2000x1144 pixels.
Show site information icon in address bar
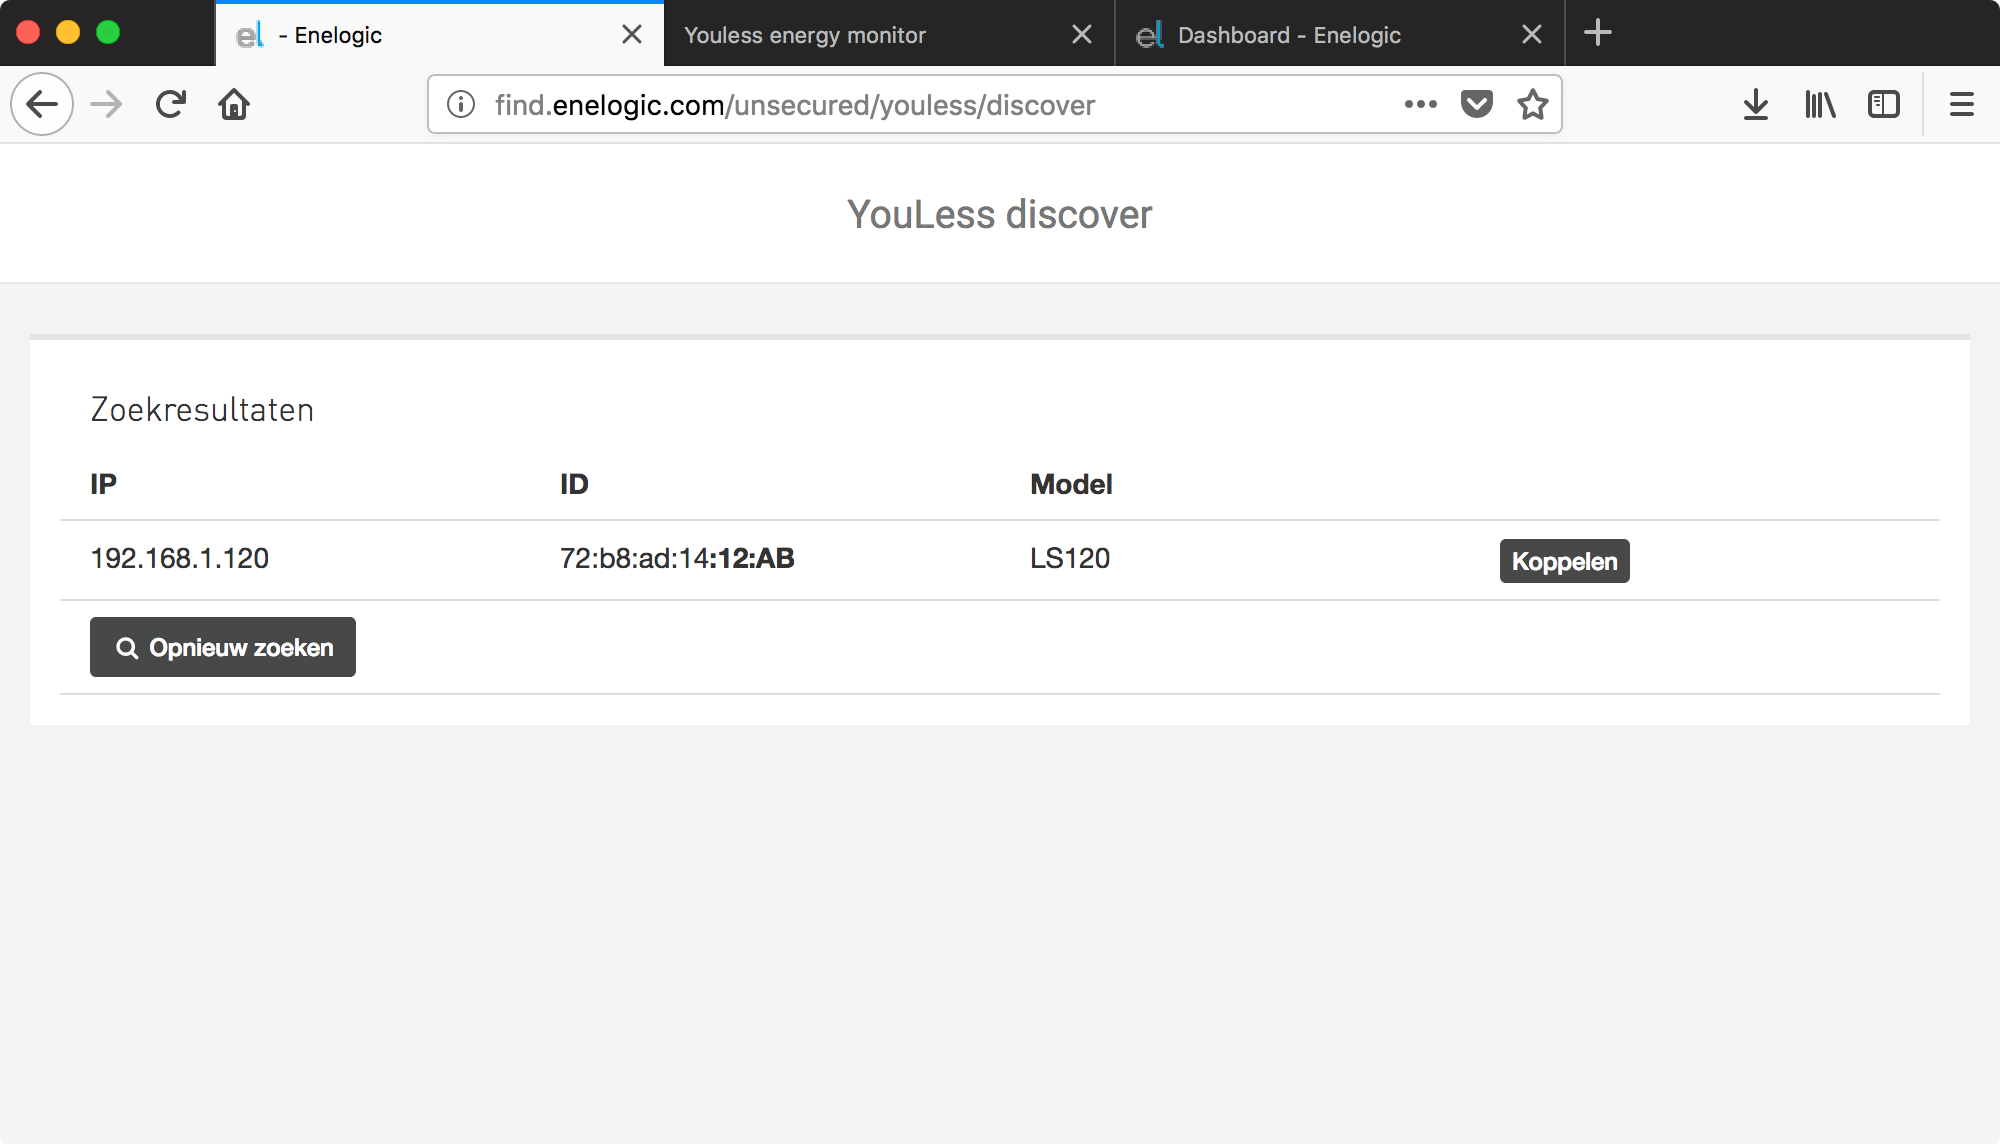[x=461, y=104]
